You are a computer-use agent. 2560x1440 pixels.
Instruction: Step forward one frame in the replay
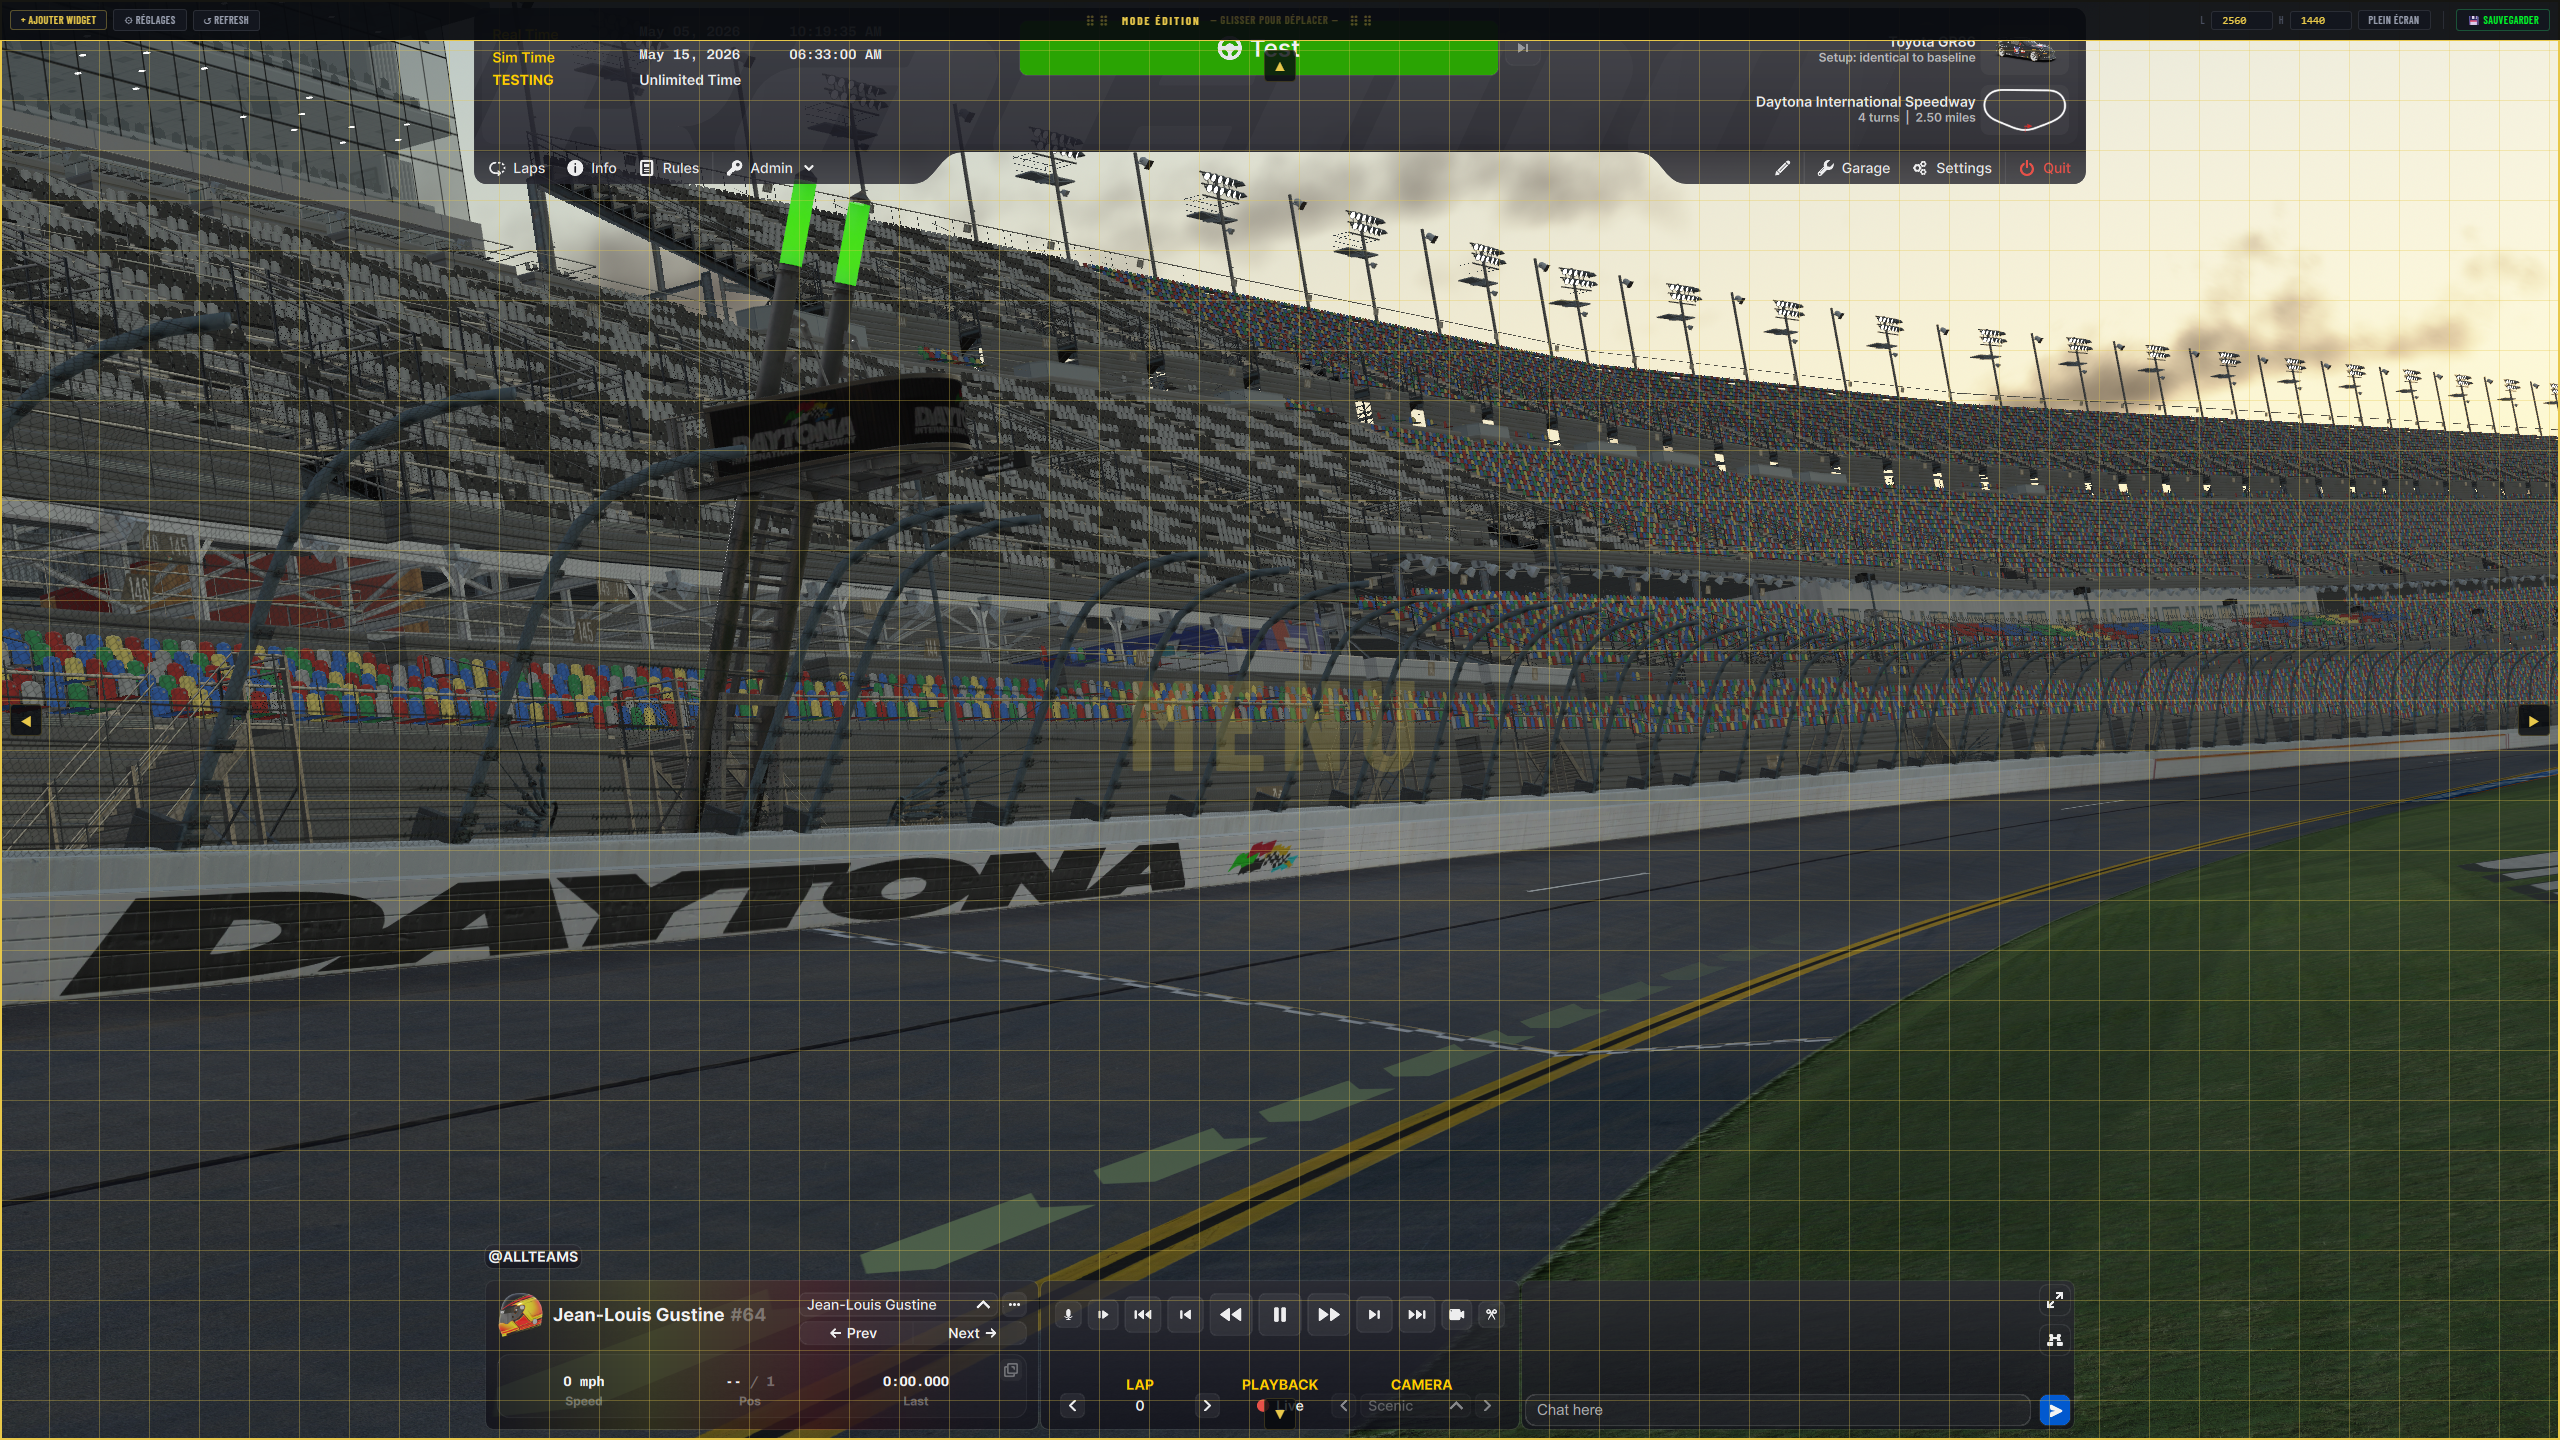1374,1315
